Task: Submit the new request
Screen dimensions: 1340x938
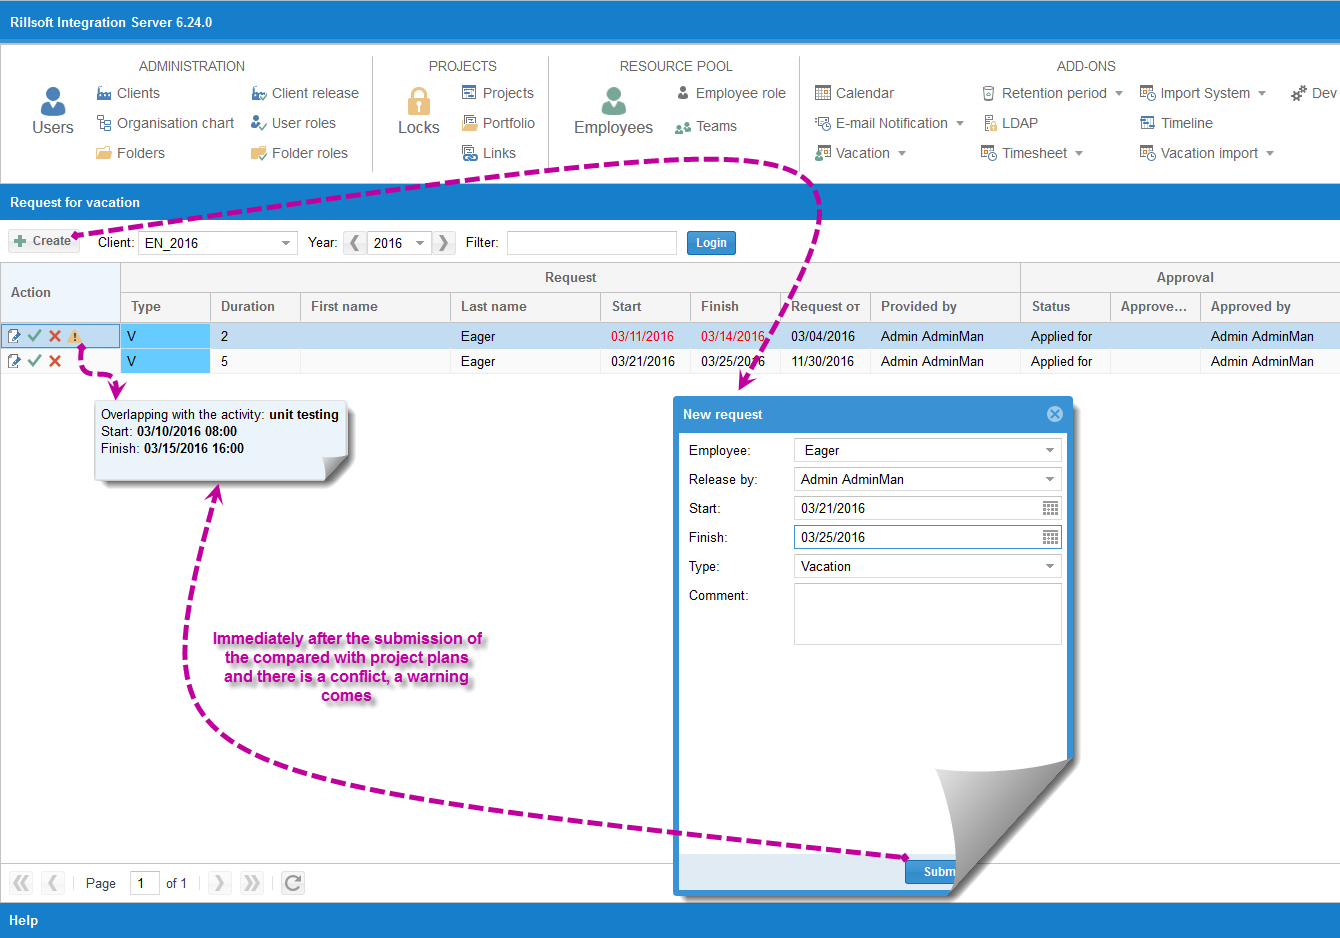Action: (x=931, y=872)
